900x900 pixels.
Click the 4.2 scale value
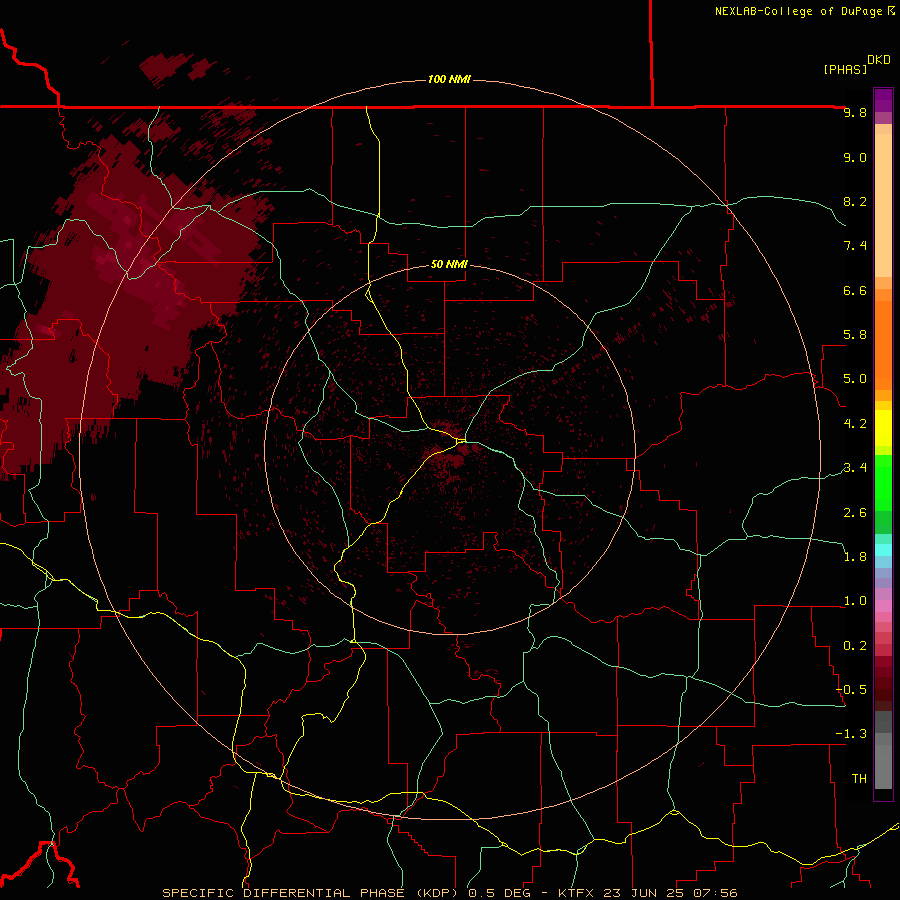pos(855,424)
